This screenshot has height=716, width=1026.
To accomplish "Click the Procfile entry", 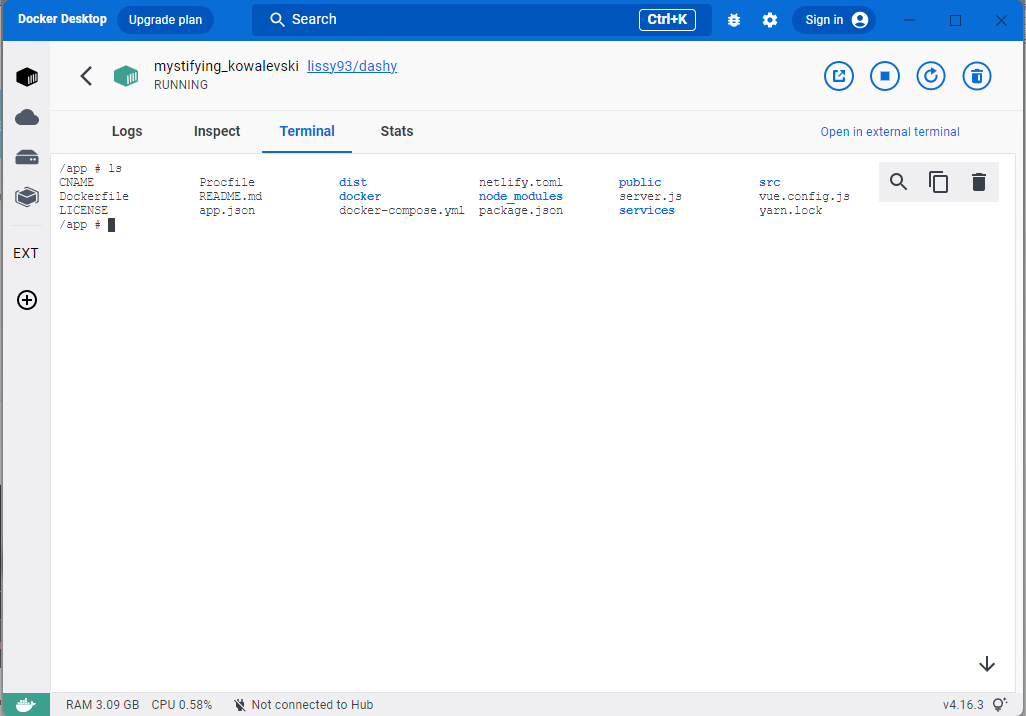I will (226, 183).
